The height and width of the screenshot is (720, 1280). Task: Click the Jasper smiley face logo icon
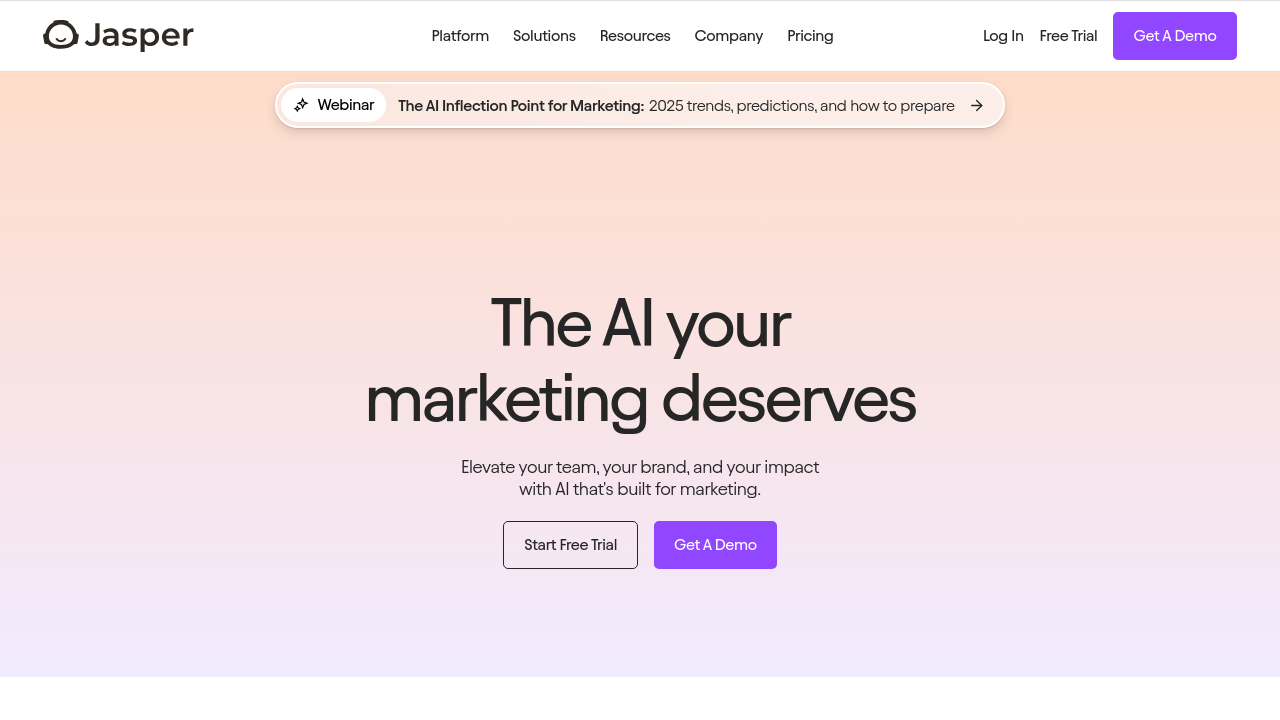click(61, 35)
